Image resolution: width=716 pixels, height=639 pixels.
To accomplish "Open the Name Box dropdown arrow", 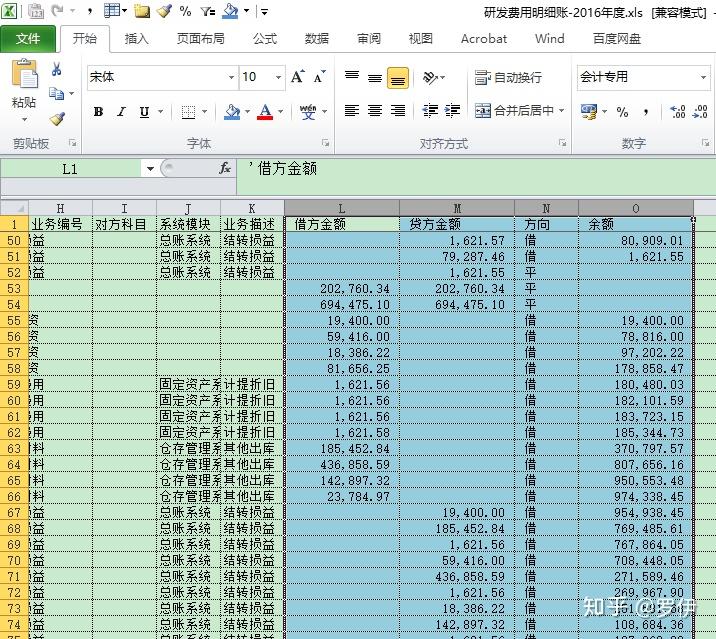I will 150,169.
